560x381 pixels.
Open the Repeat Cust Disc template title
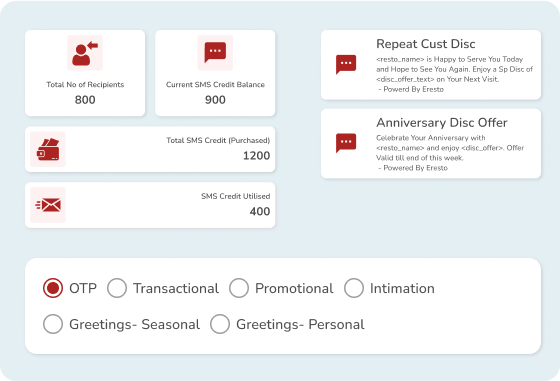point(426,44)
